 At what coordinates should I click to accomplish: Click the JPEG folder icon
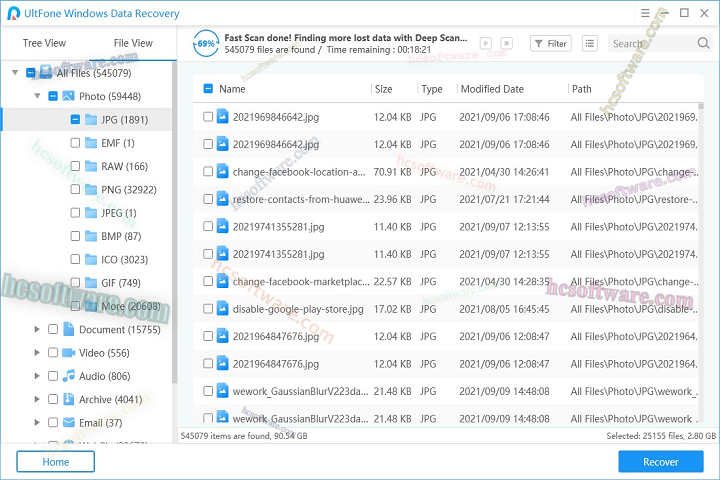click(91, 213)
